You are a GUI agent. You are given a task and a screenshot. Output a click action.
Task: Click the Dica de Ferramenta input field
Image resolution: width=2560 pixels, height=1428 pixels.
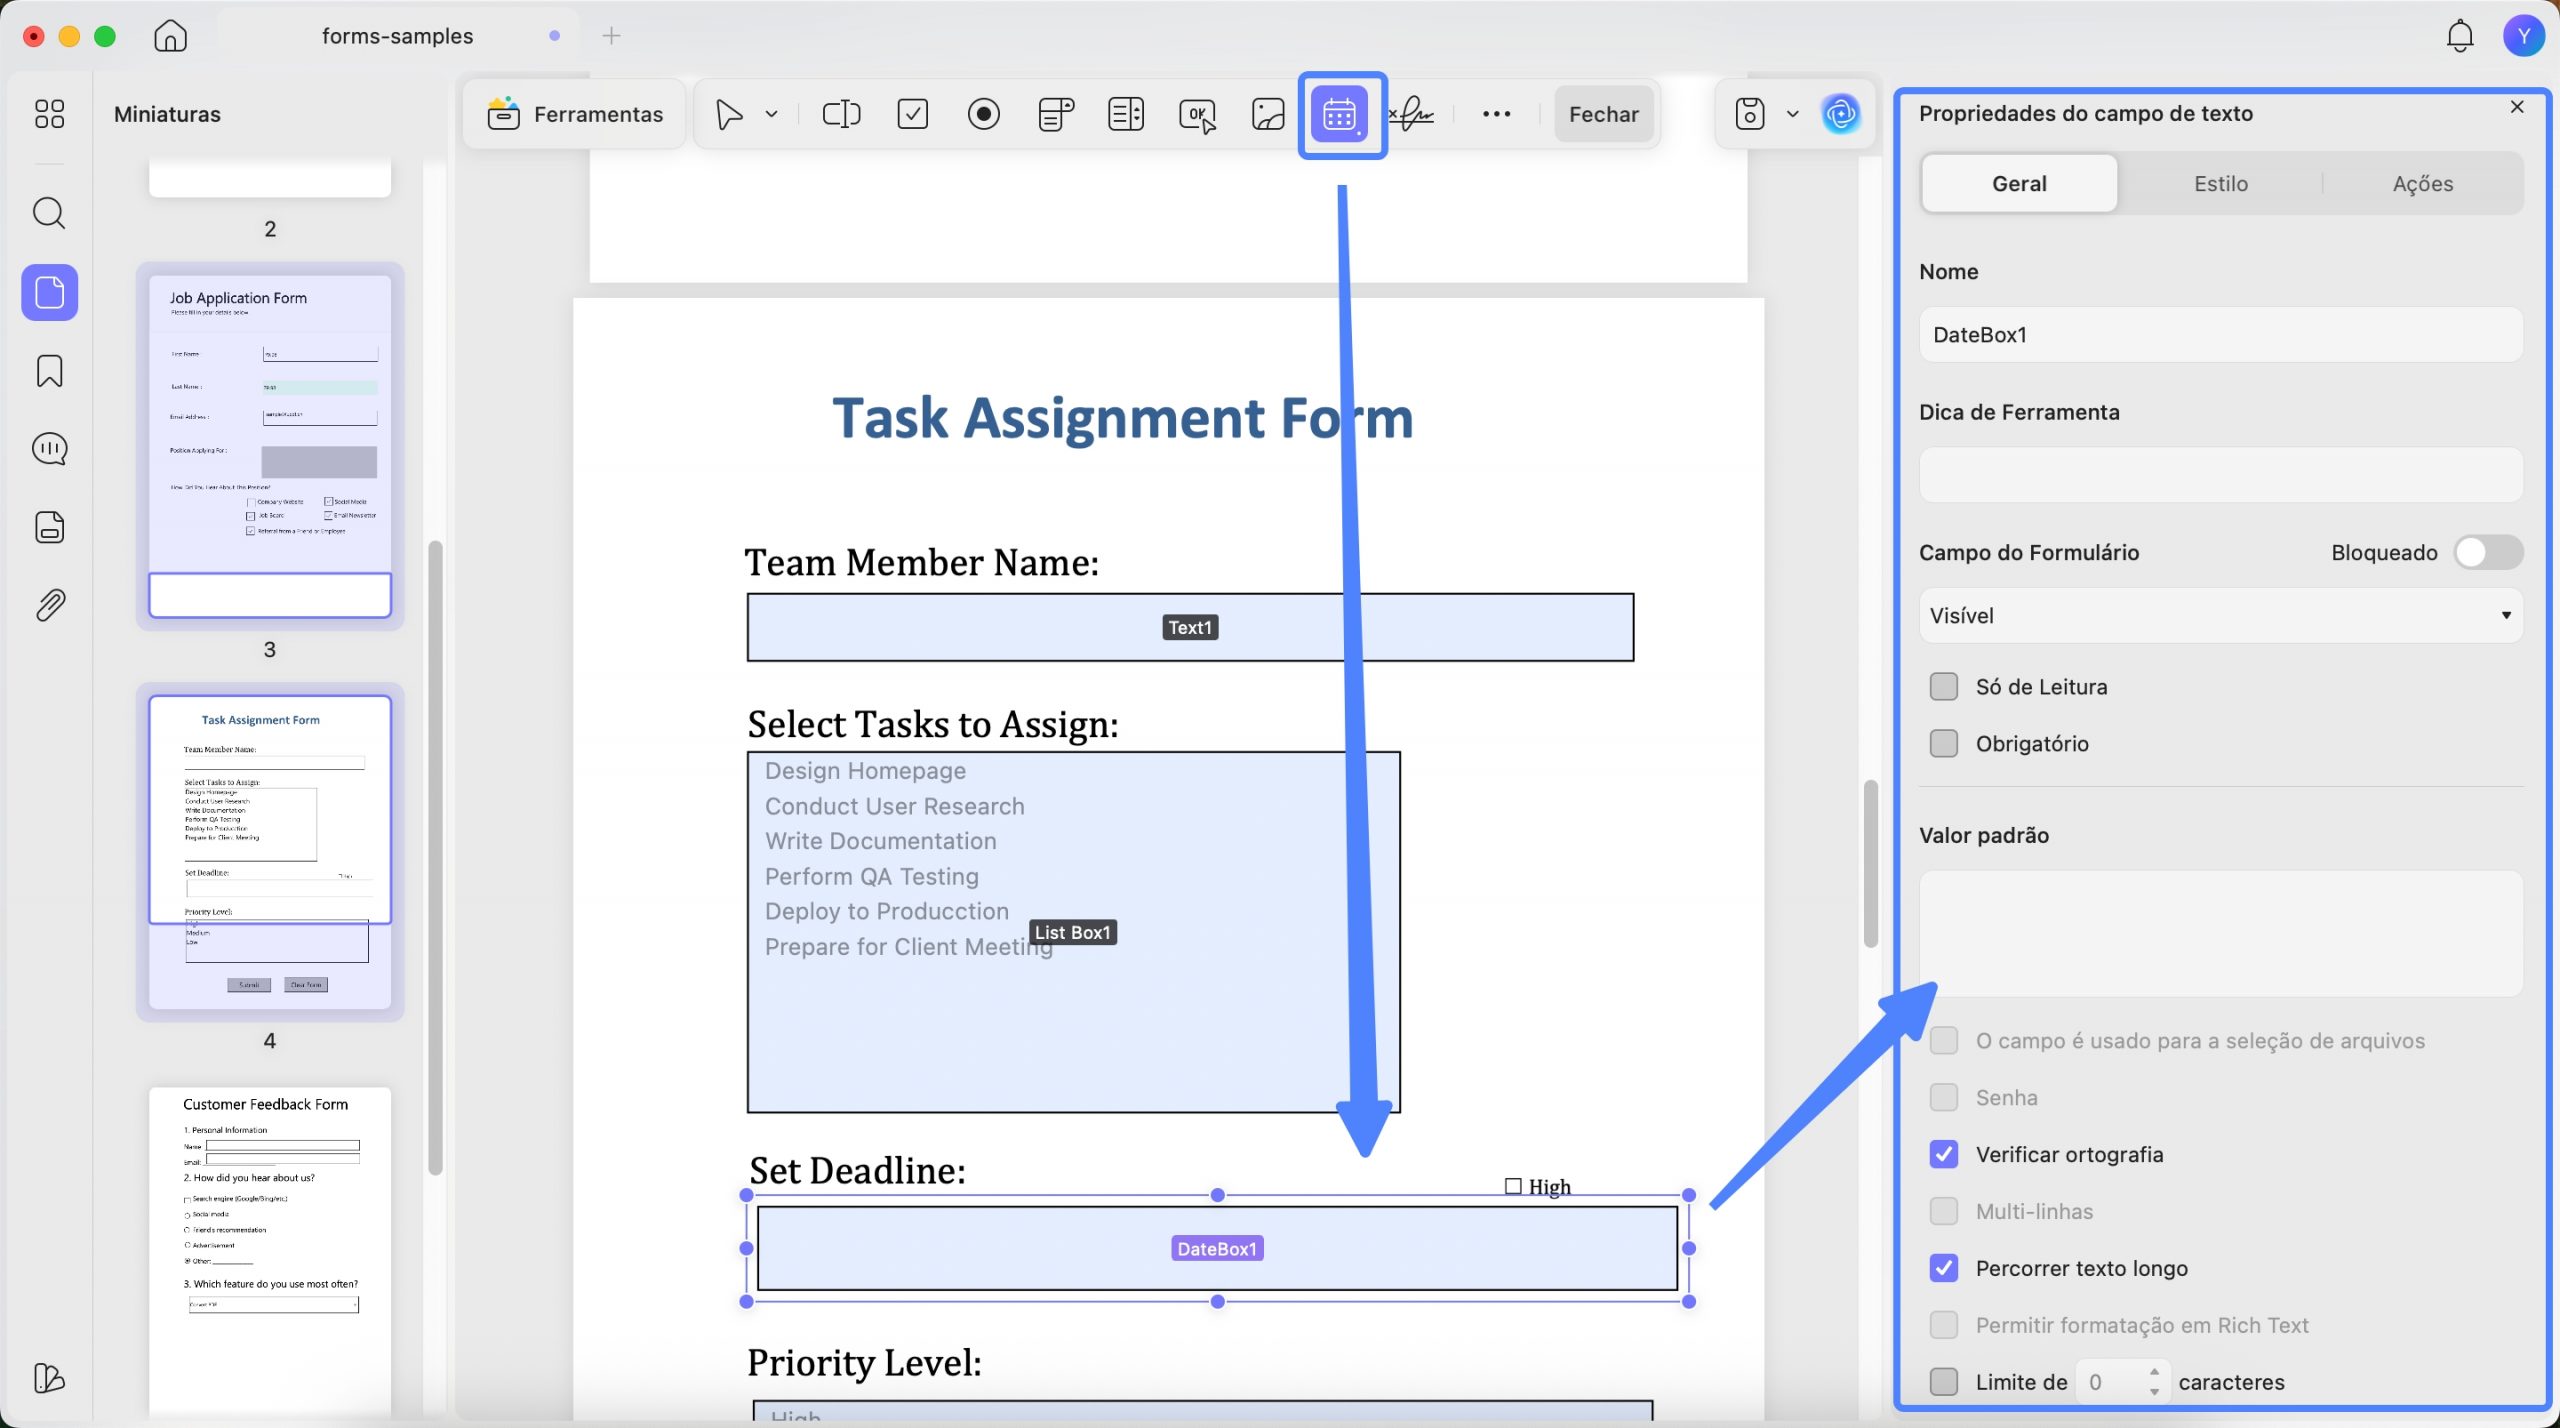(2220, 475)
